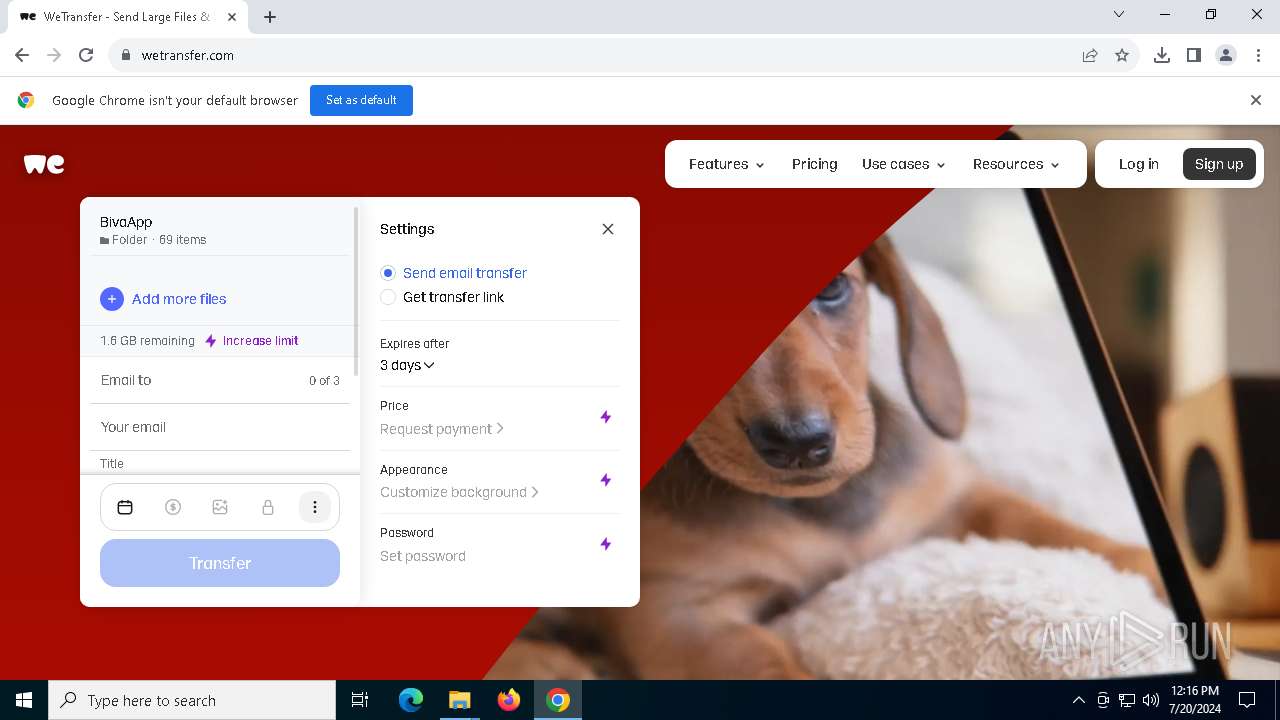Open the Chrome three-dot menu

click(1258, 55)
